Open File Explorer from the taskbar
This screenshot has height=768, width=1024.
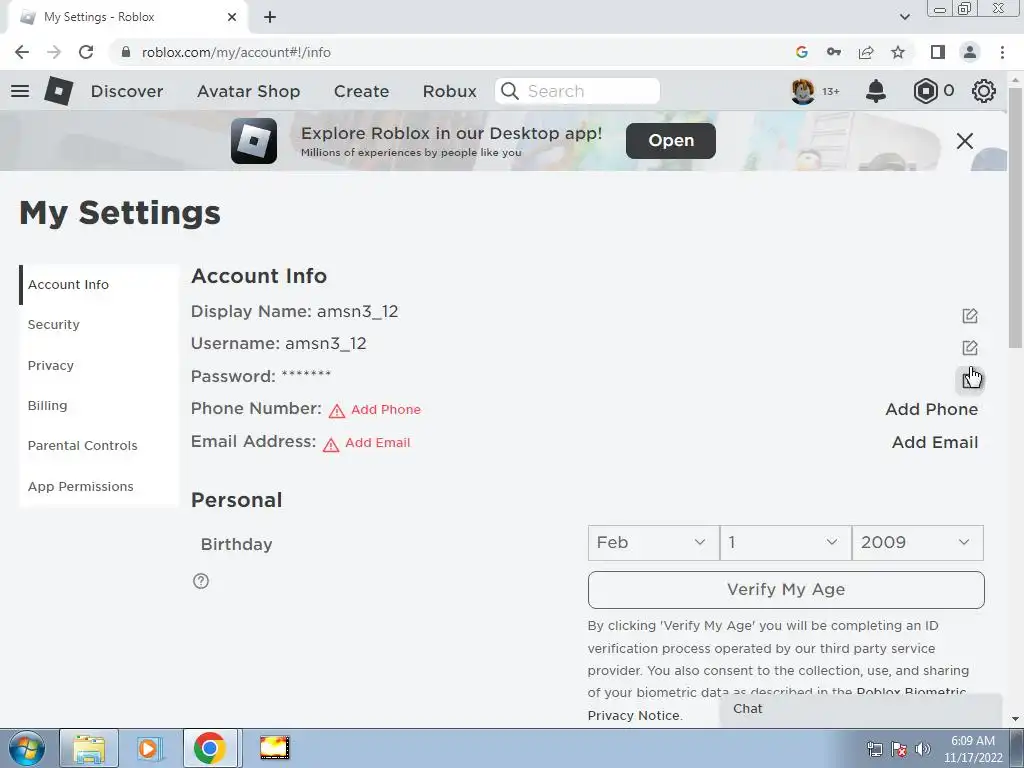[x=89, y=748]
